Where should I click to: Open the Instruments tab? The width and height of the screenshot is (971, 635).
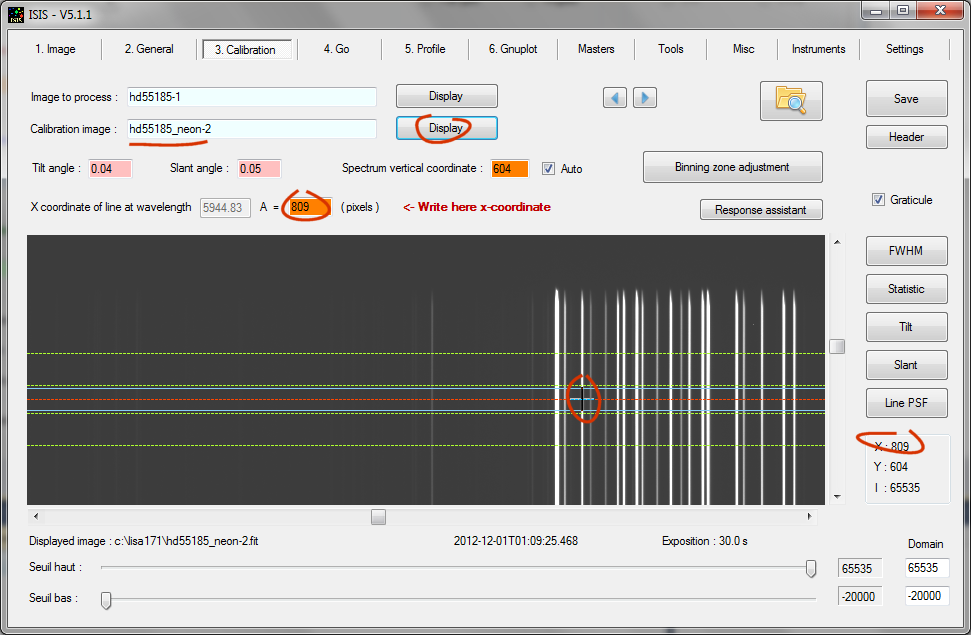pyautogui.click(x=818, y=49)
